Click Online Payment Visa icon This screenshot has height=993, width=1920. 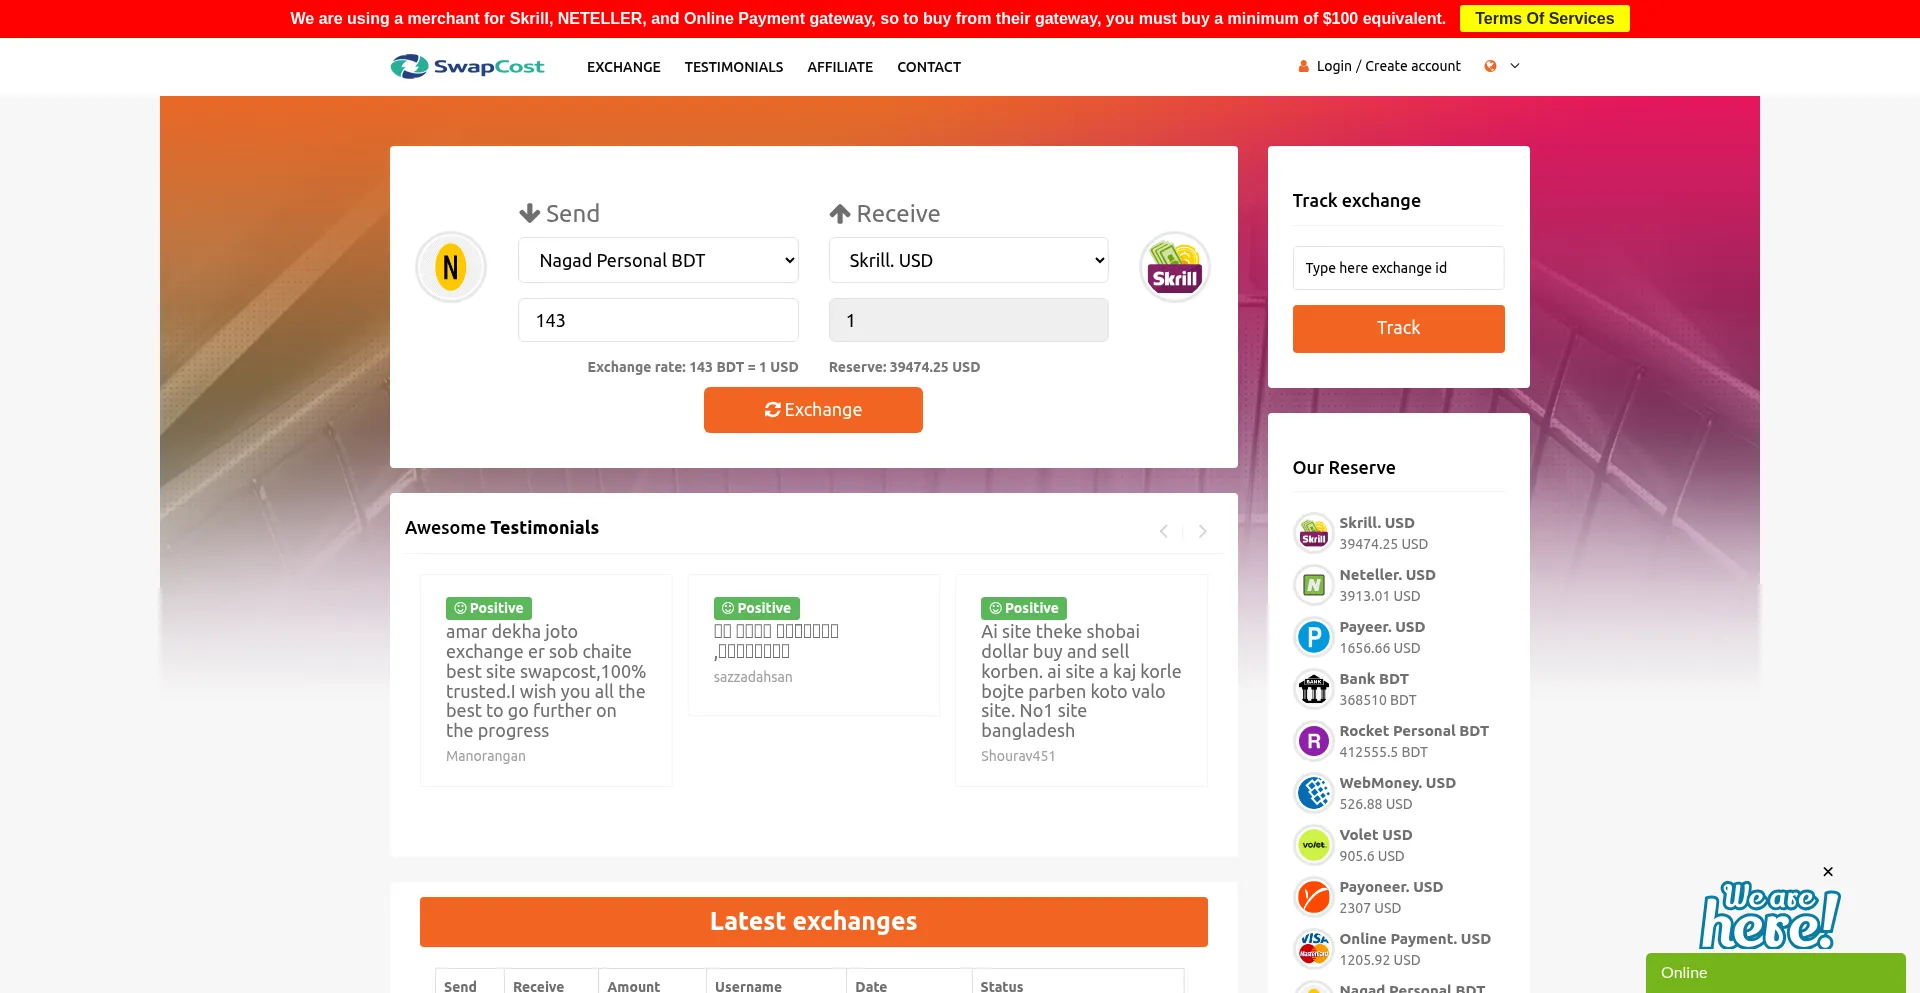coord(1313,949)
